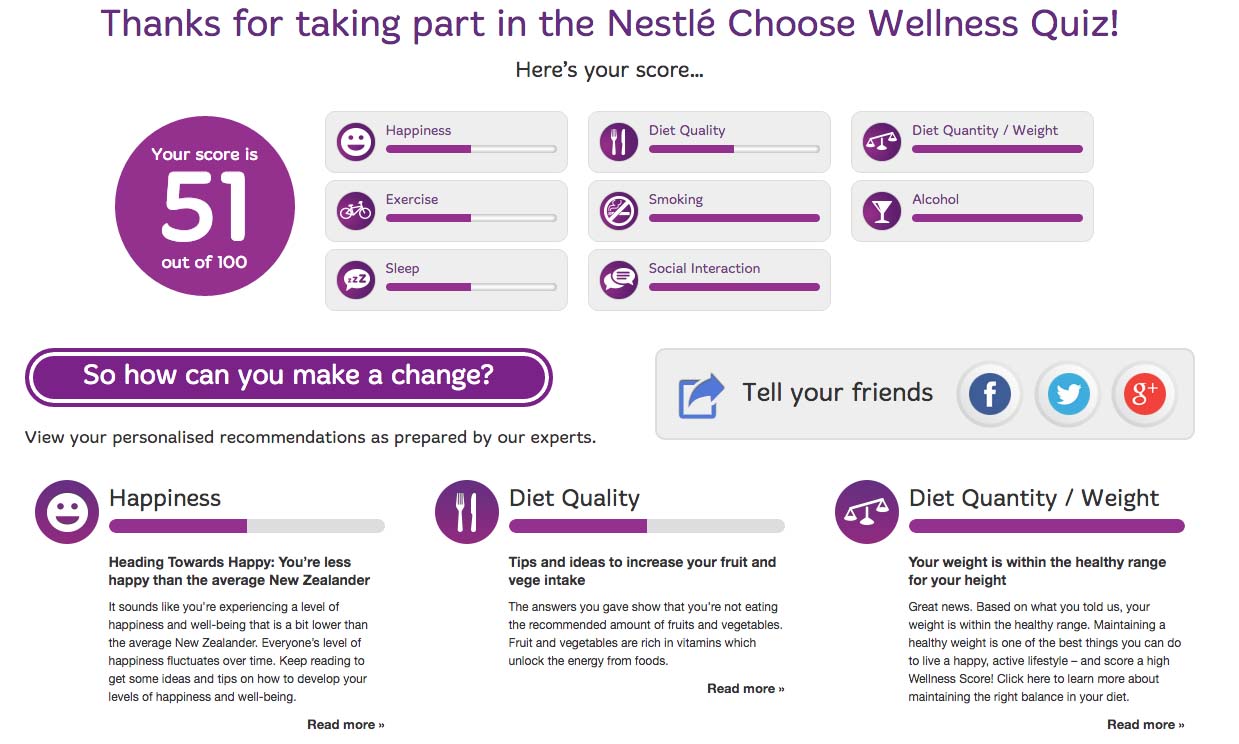1239x744 pixels.
Task: Share results via the Facebook icon
Action: click(988, 394)
